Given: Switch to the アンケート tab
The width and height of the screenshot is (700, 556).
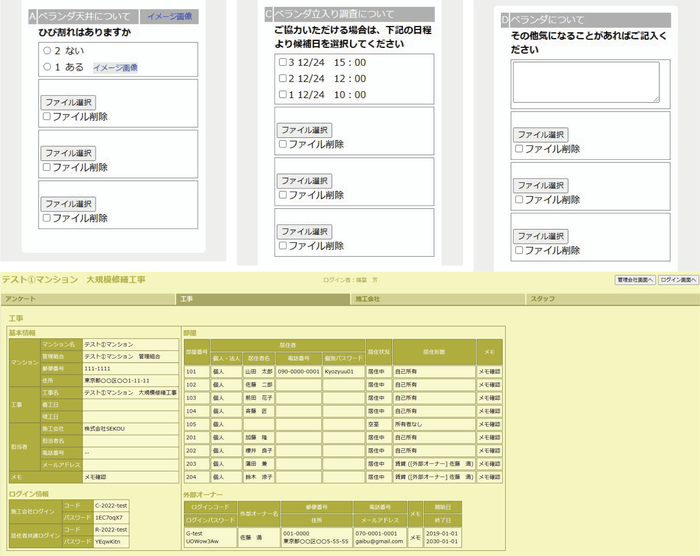Looking at the screenshot, I should coord(20,298).
